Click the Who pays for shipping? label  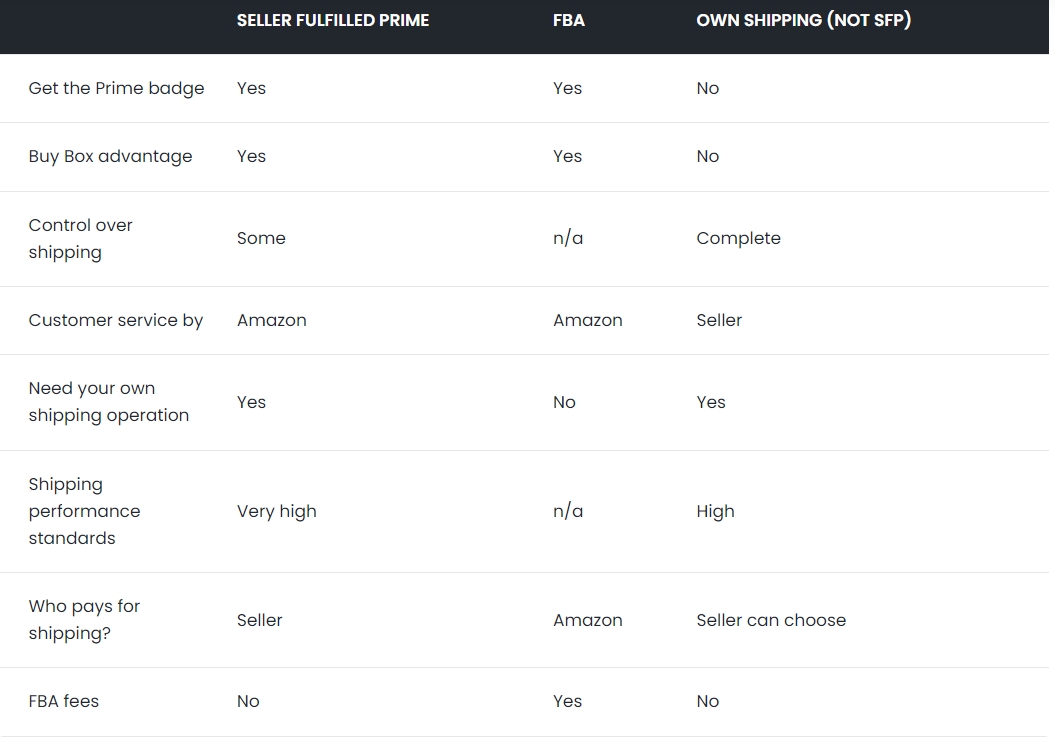(x=84, y=620)
